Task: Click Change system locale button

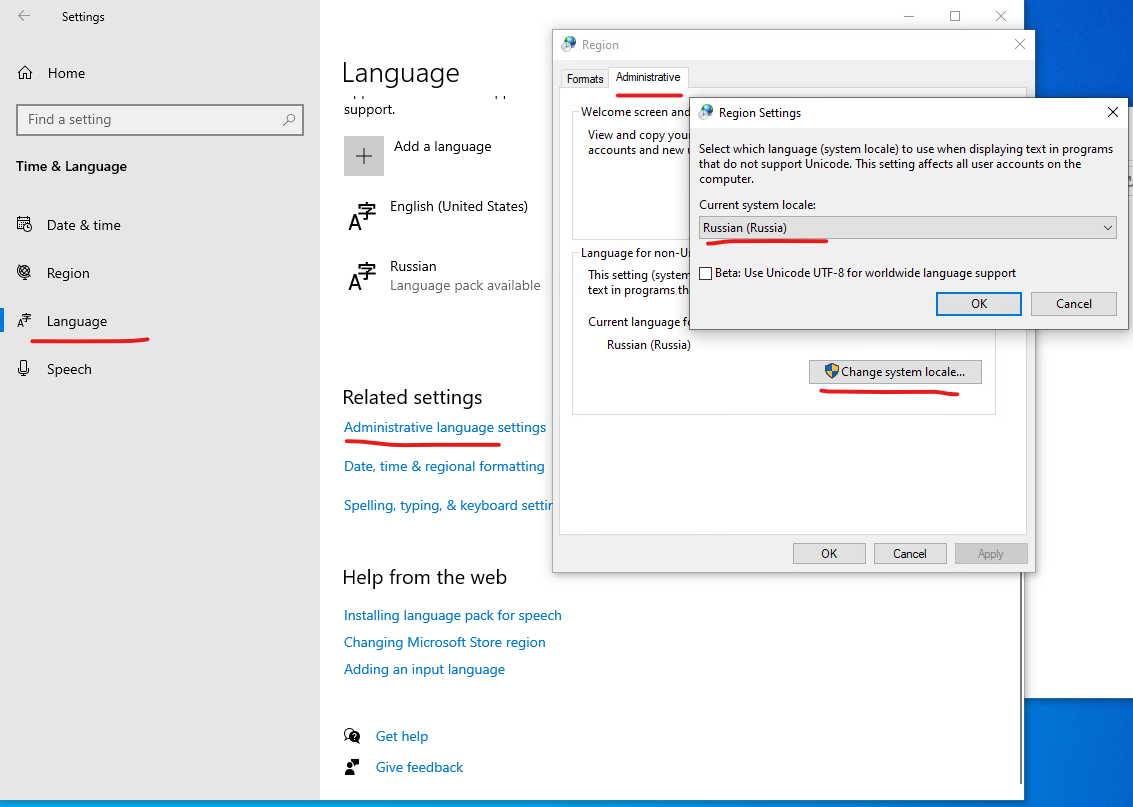Action: point(895,371)
